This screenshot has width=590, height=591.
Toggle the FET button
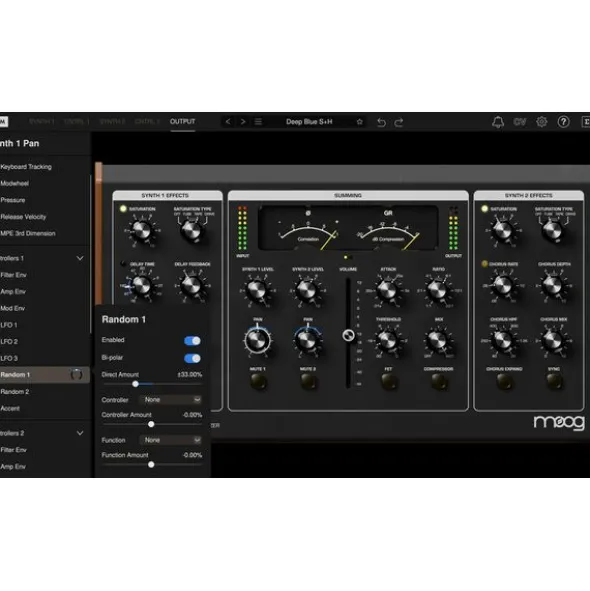point(388,381)
